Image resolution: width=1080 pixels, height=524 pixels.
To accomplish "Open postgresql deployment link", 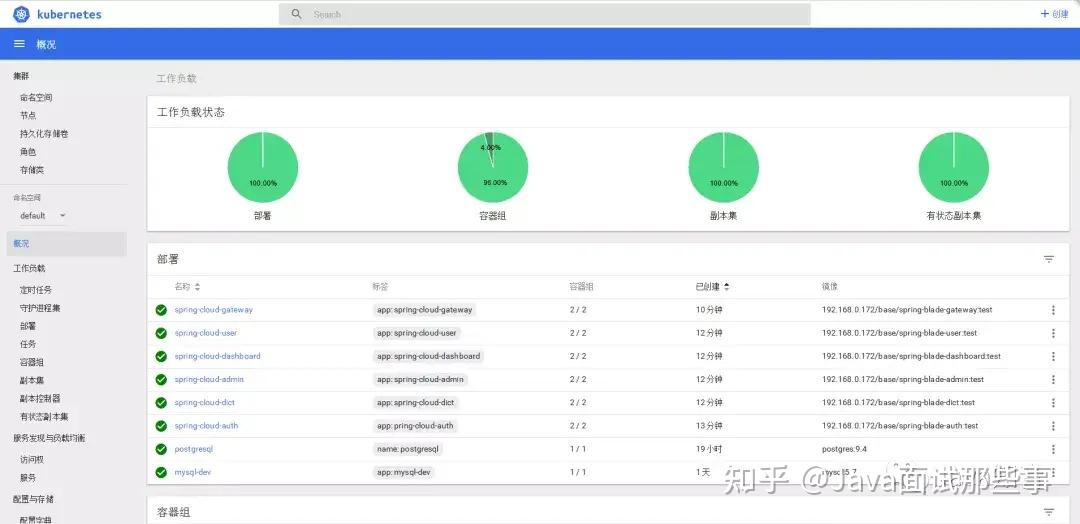I will click(x=194, y=449).
